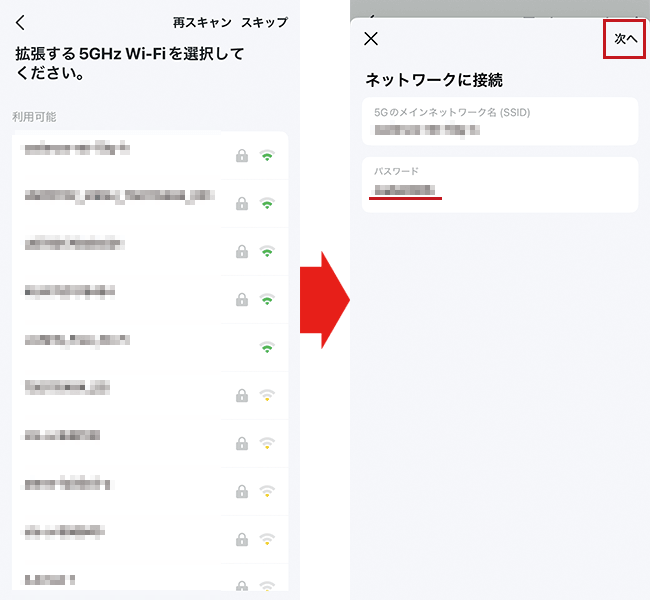
Task: Choose the open network without a lock icon
Action: (150, 347)
